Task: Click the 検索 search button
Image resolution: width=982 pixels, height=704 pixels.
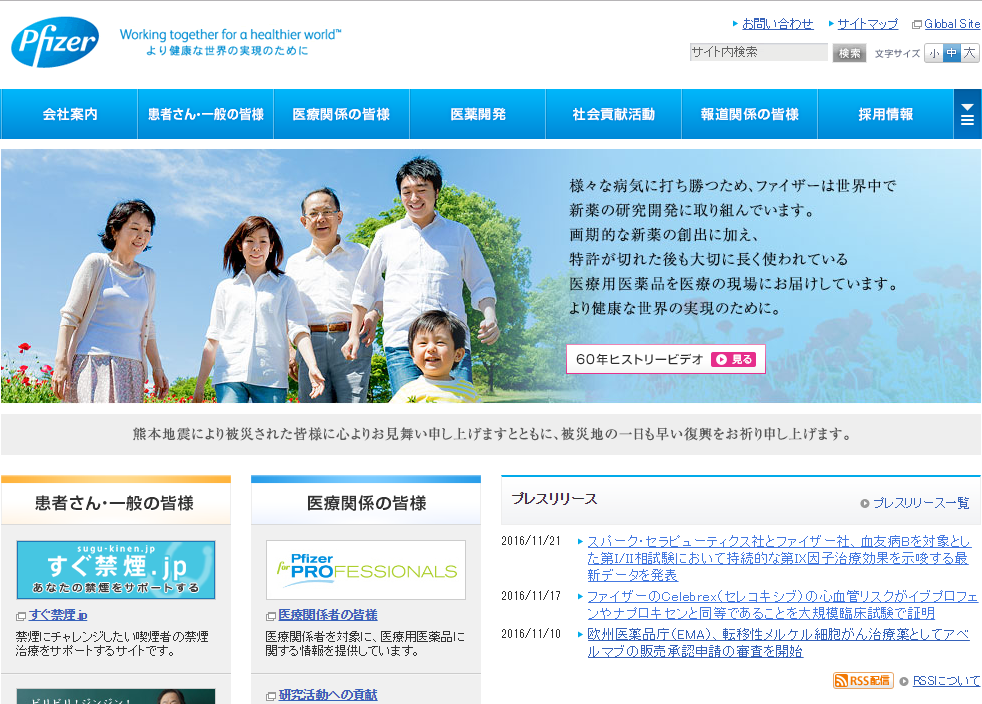Action: click(x=849, y=53)
